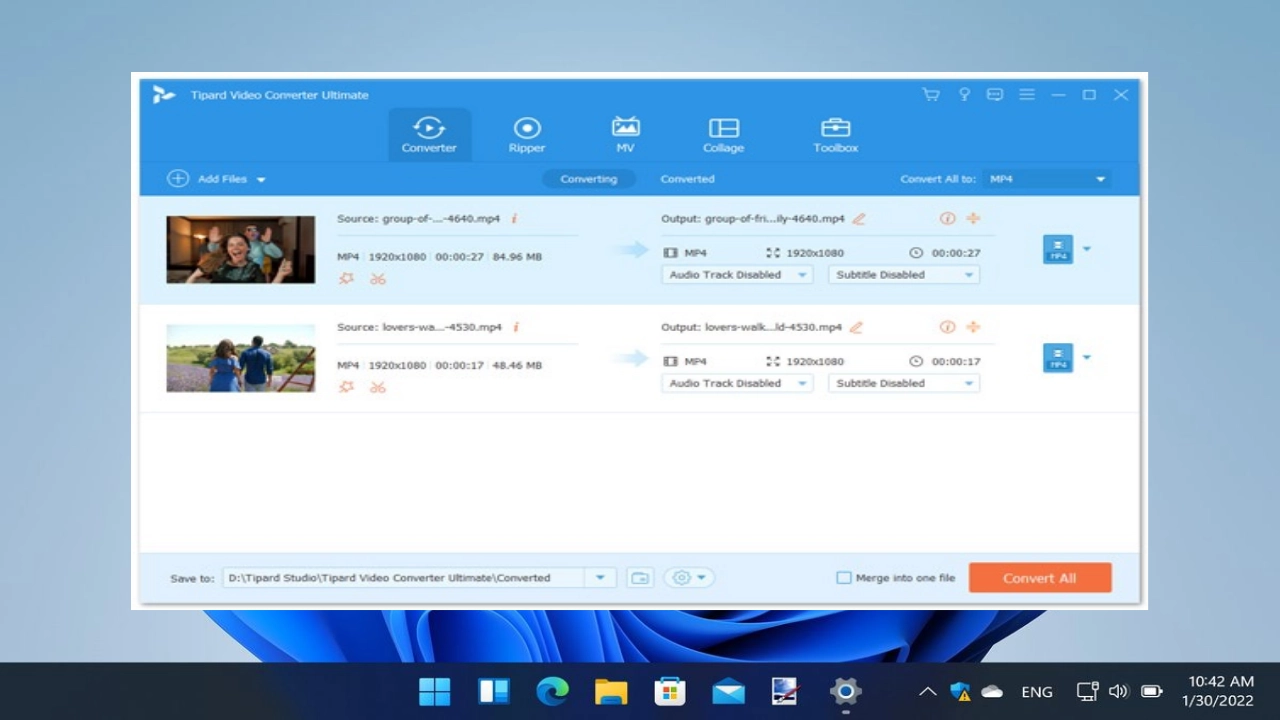
Task: Click the Convert All button
Action: point(1040,578)
